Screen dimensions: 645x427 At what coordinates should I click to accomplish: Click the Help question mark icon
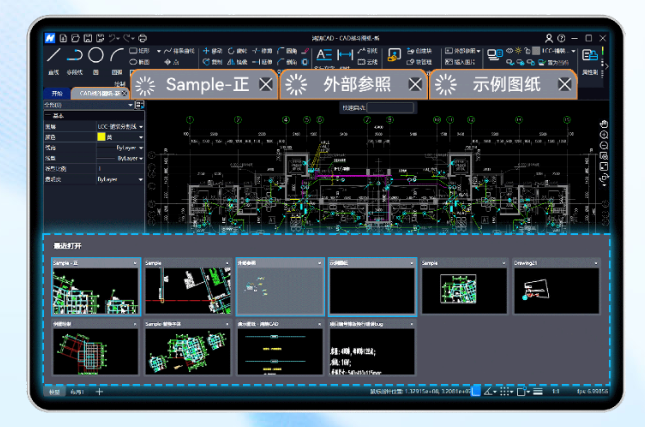(x=561, y=37)
